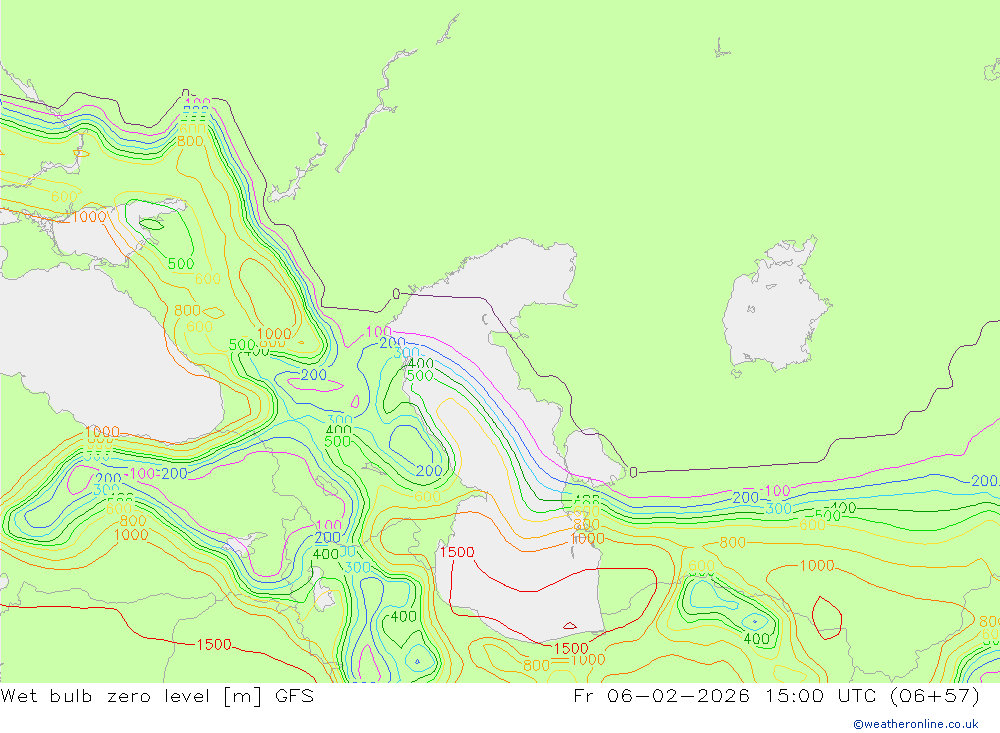Click the orange 1000 label on the far eastern contour
This screenshot has width=1000, height=733.
click(x=816, y=565)
